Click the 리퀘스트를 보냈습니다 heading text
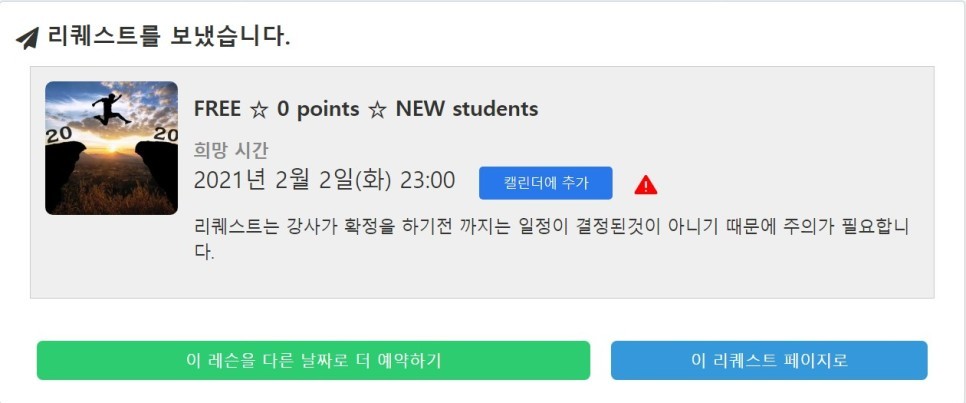 coord(169,38)
